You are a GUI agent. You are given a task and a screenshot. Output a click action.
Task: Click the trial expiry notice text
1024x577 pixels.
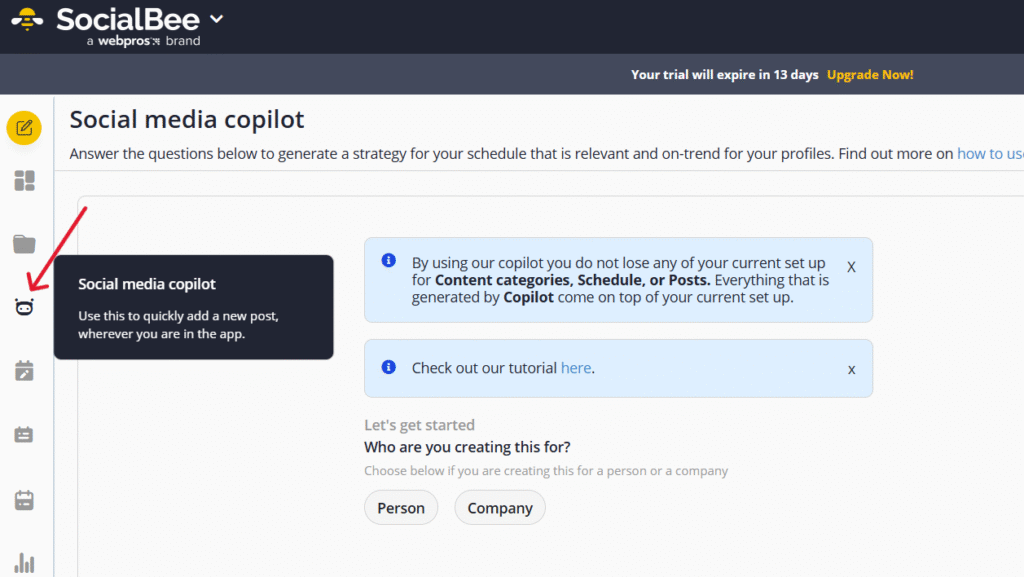(x=724, y=75)
